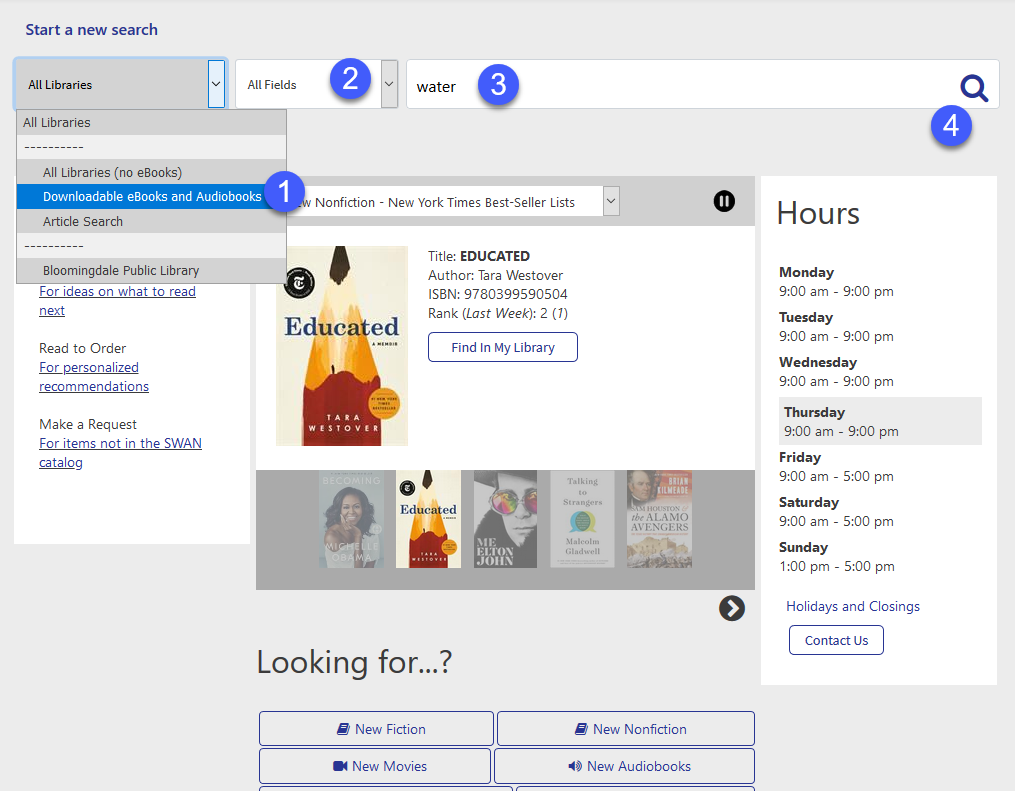Click the large Educated book cover image
Screen dimensions: 1015x791
click(342, 346)
